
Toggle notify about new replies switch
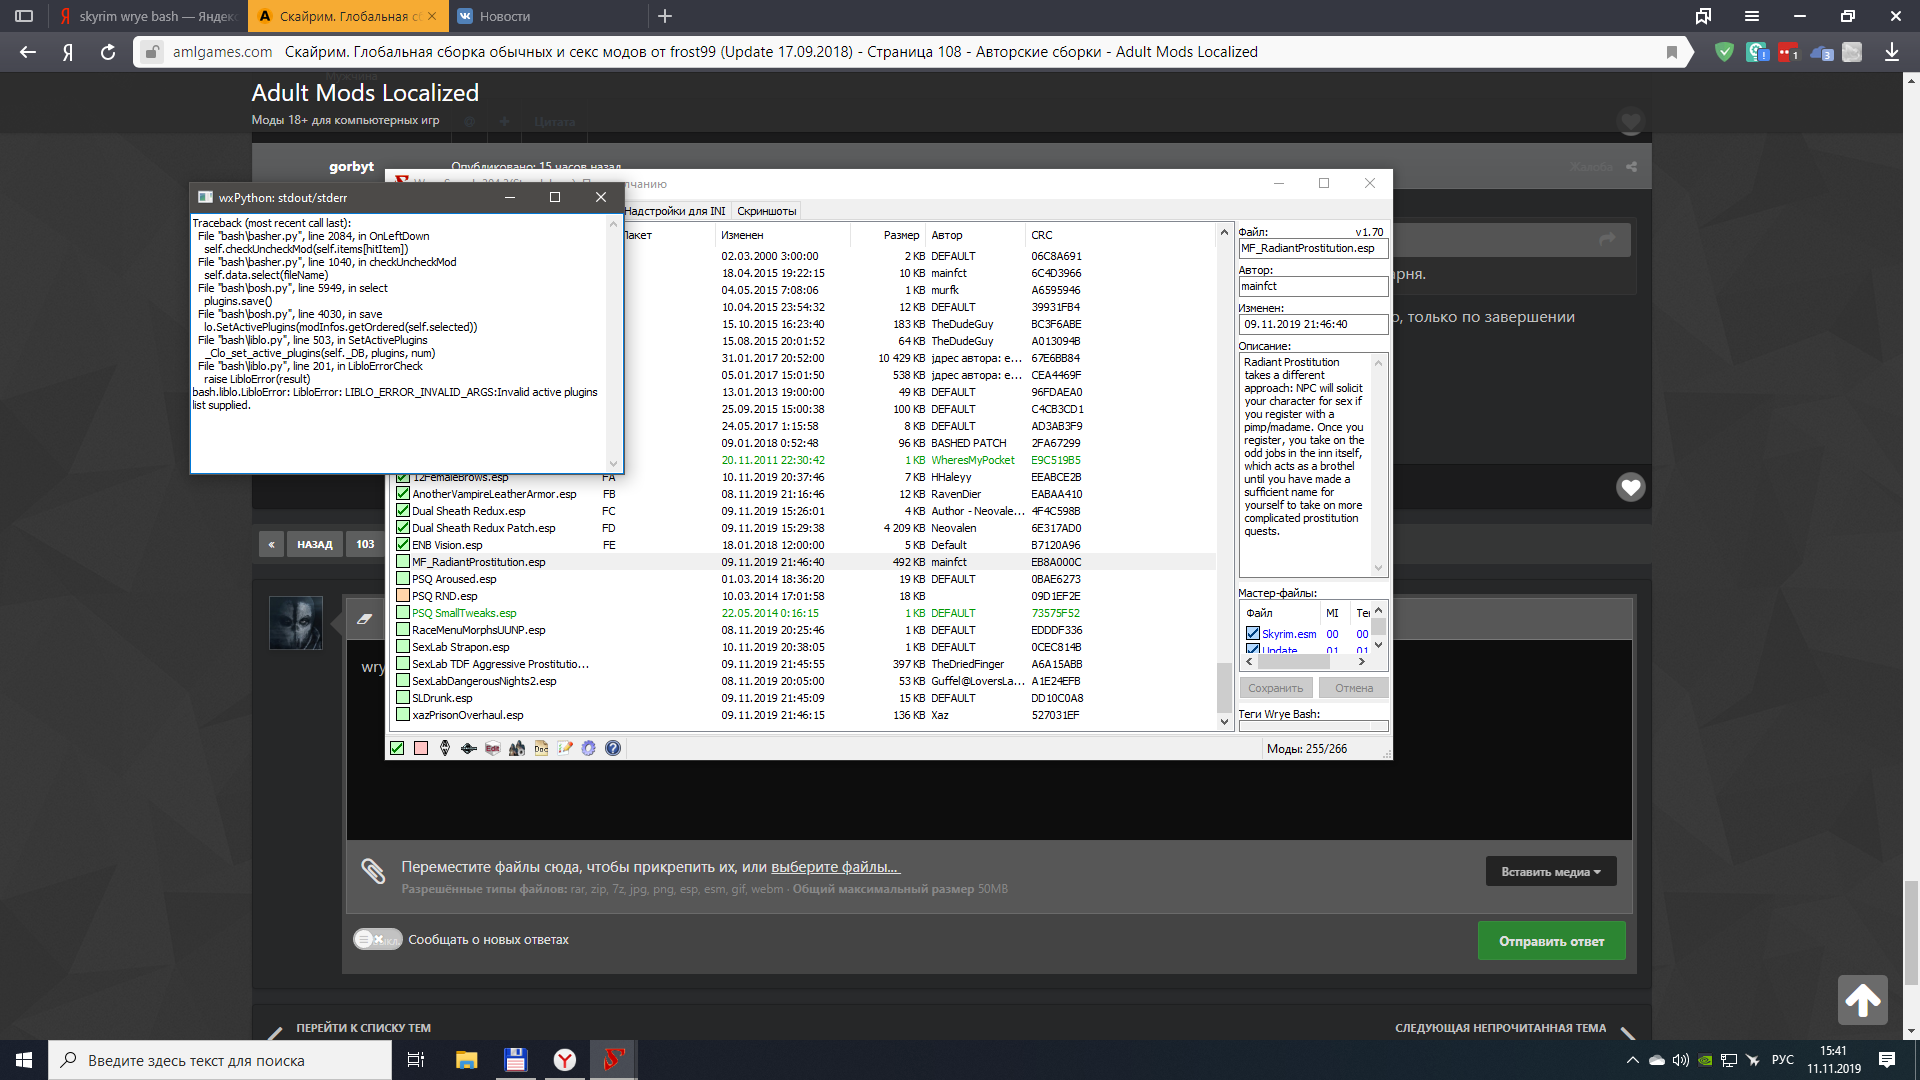click(x=377, y=939)
